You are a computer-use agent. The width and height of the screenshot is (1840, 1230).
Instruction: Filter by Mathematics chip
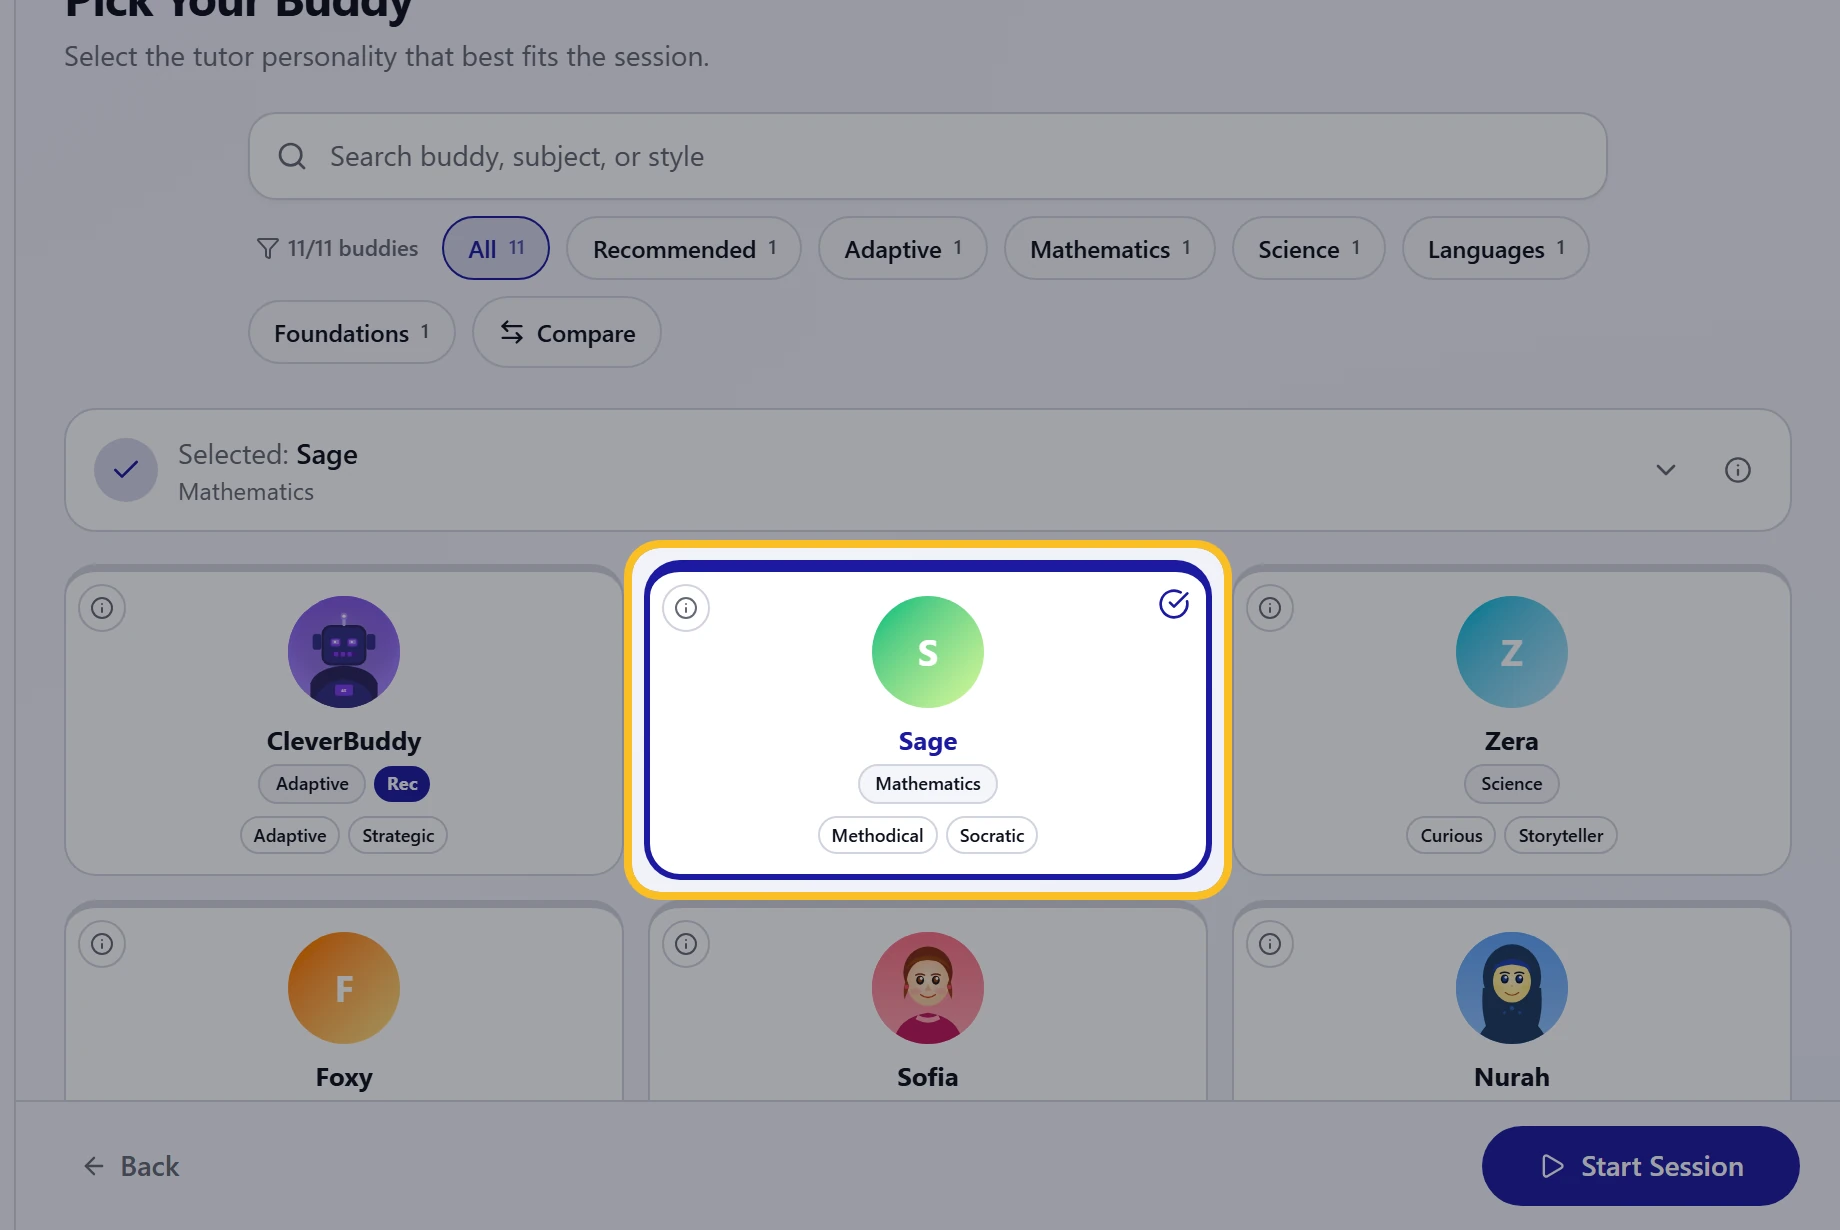1110,248
